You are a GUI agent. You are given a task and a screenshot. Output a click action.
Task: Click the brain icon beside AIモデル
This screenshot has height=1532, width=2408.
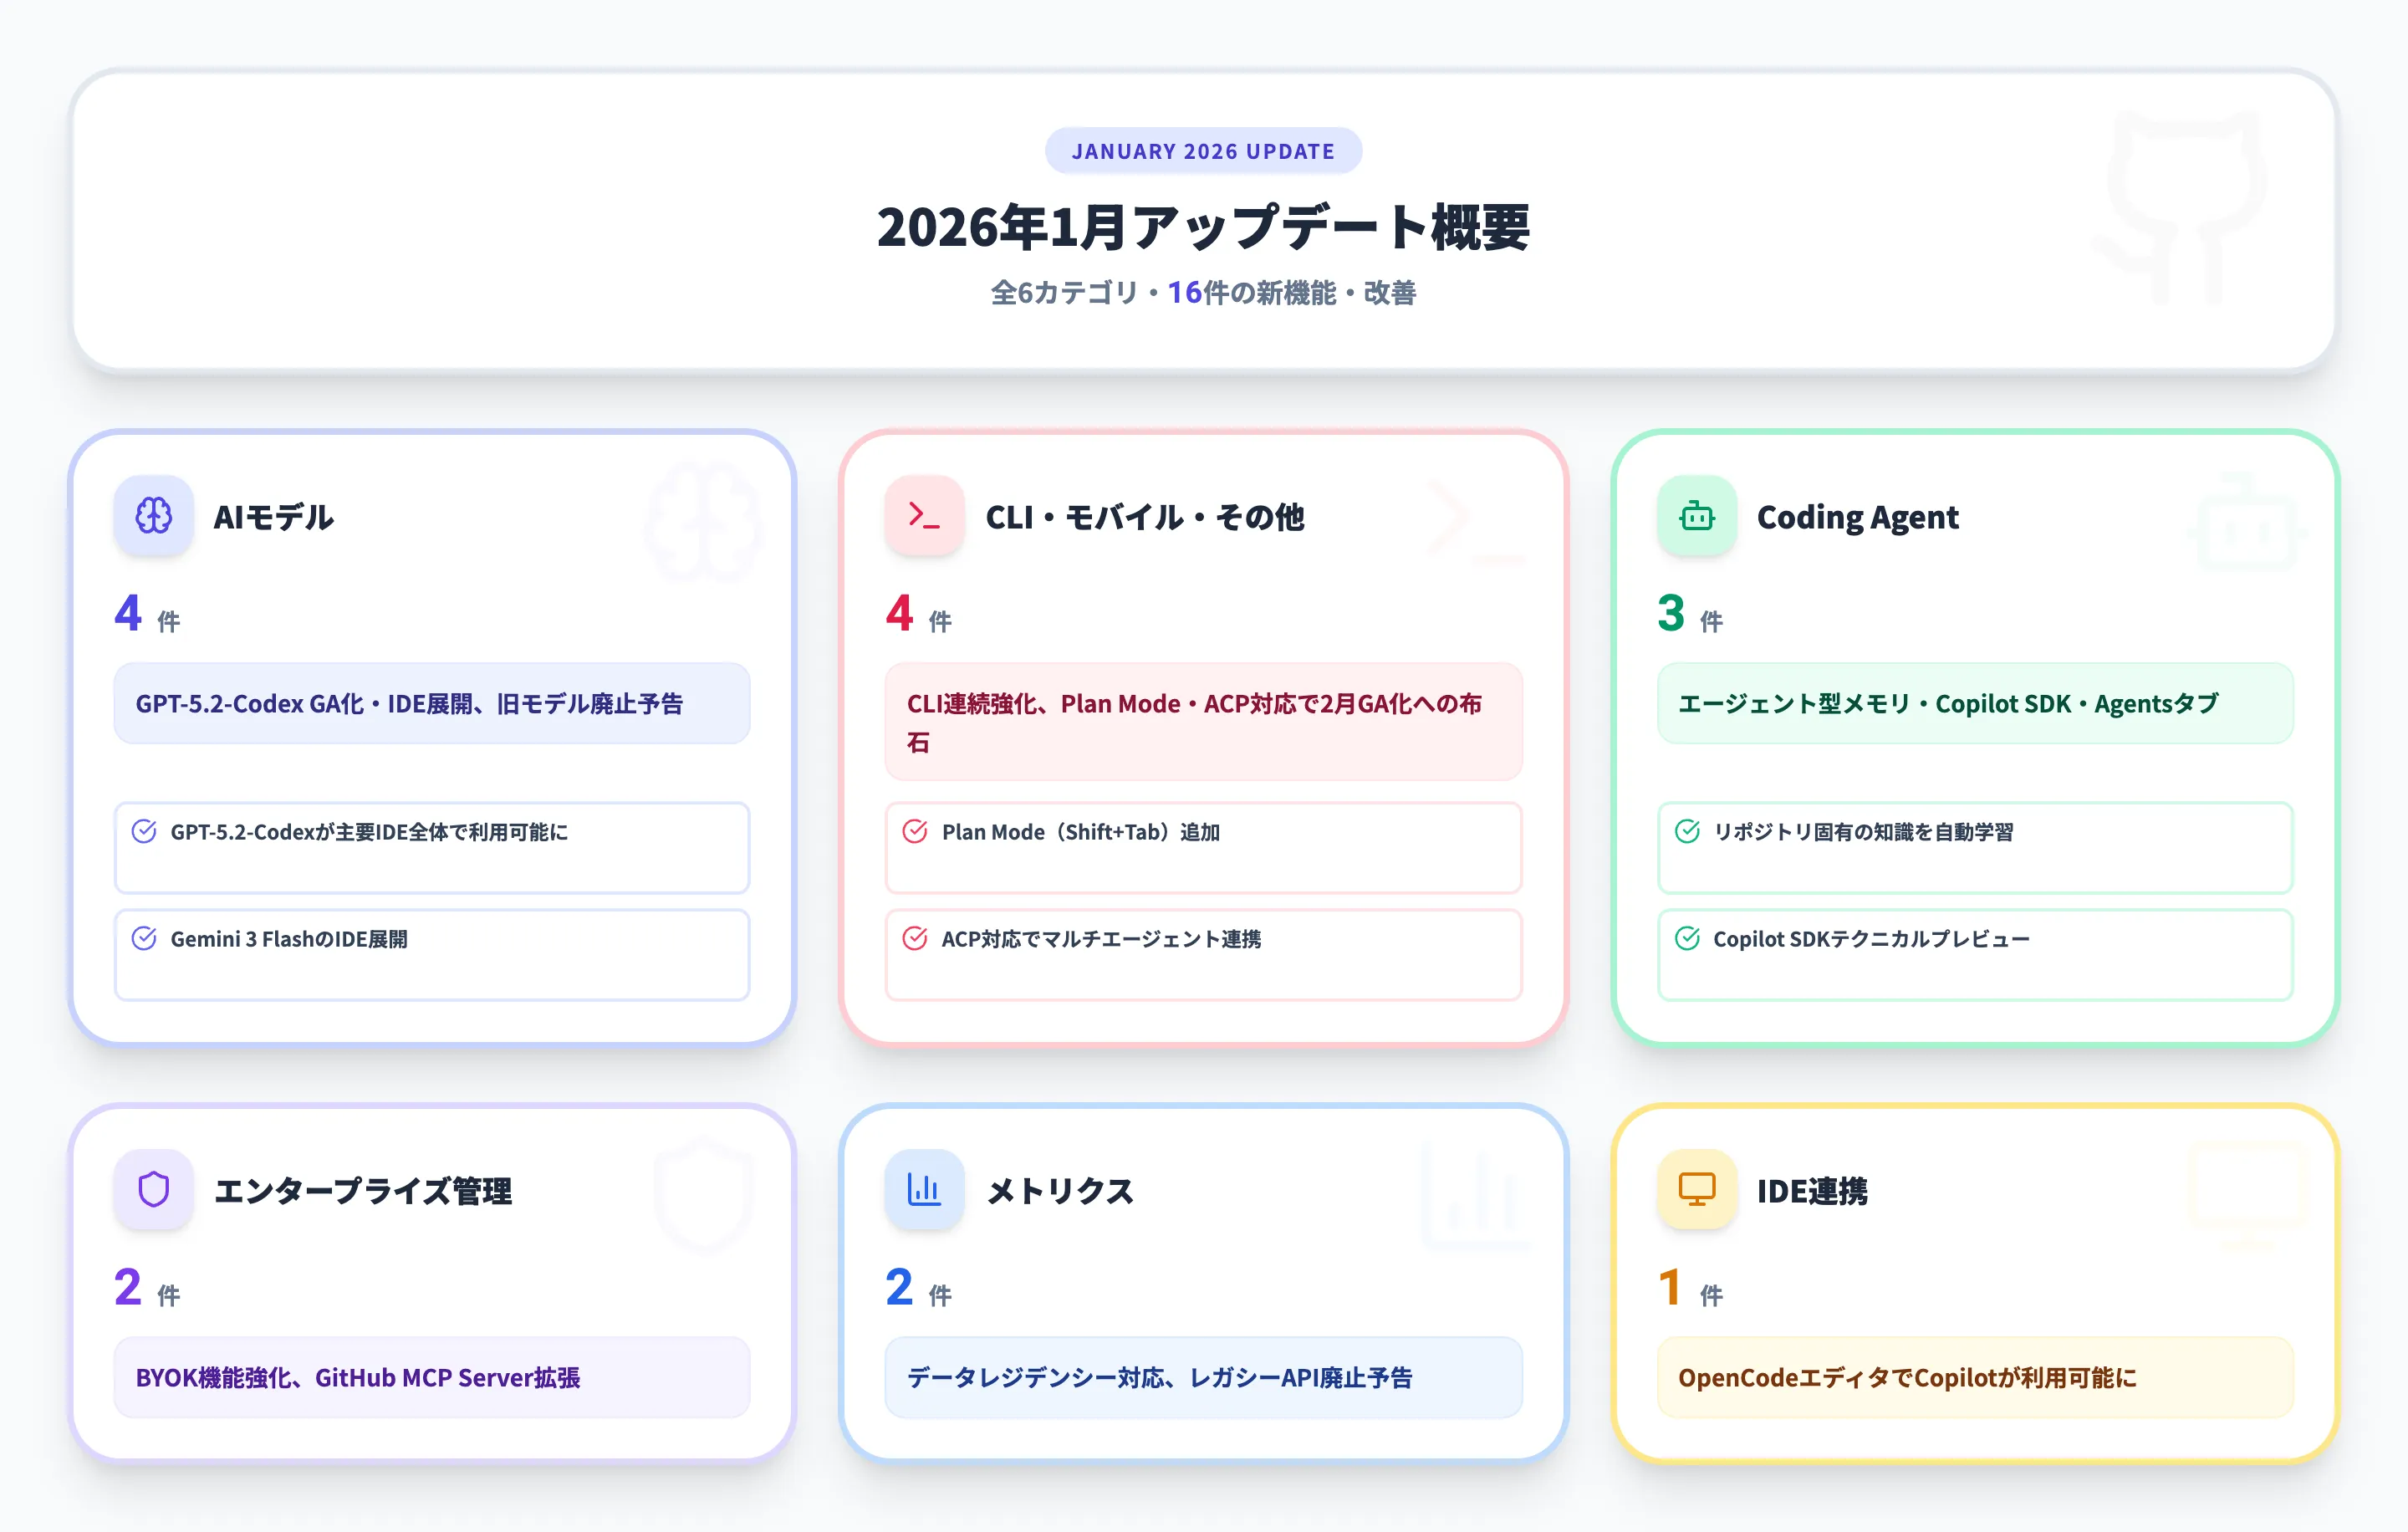[x=153, y=516]
